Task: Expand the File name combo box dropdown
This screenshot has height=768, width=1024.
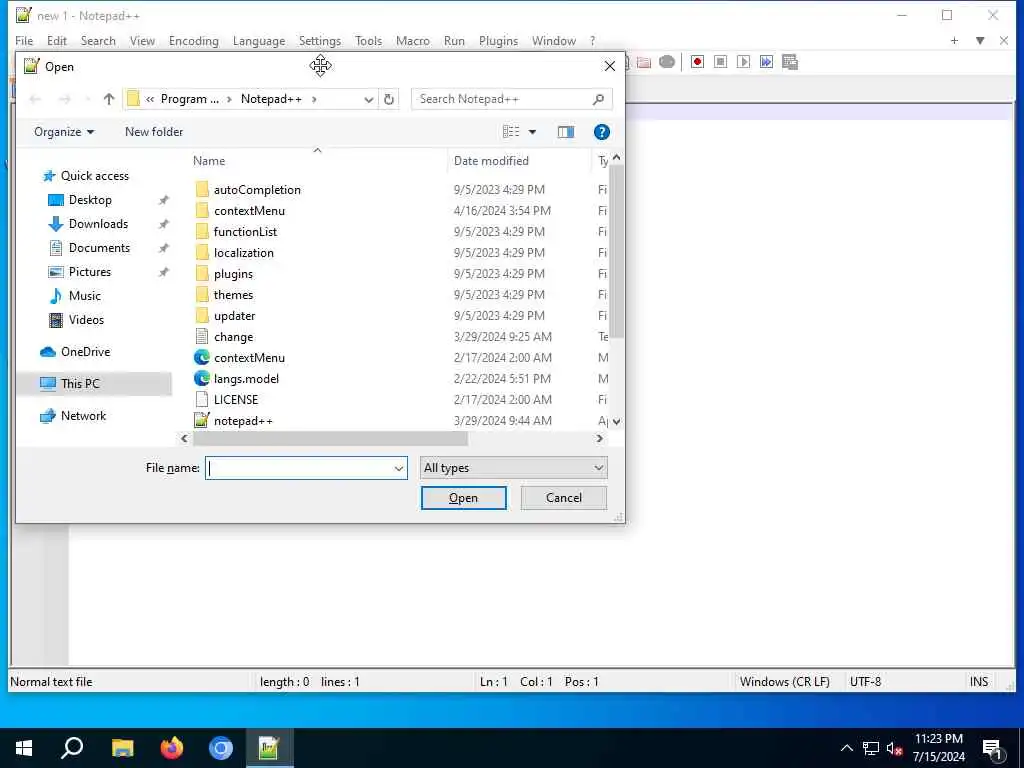Action: point(398,468)
